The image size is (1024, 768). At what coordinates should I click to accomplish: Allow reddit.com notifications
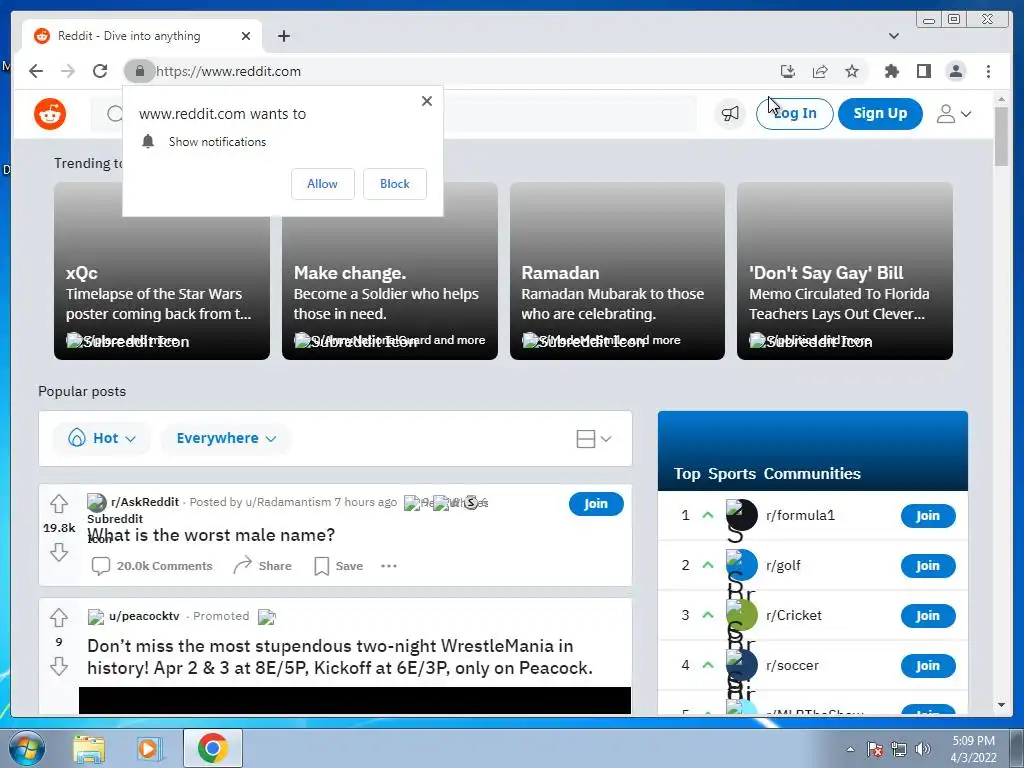(323, 184)
